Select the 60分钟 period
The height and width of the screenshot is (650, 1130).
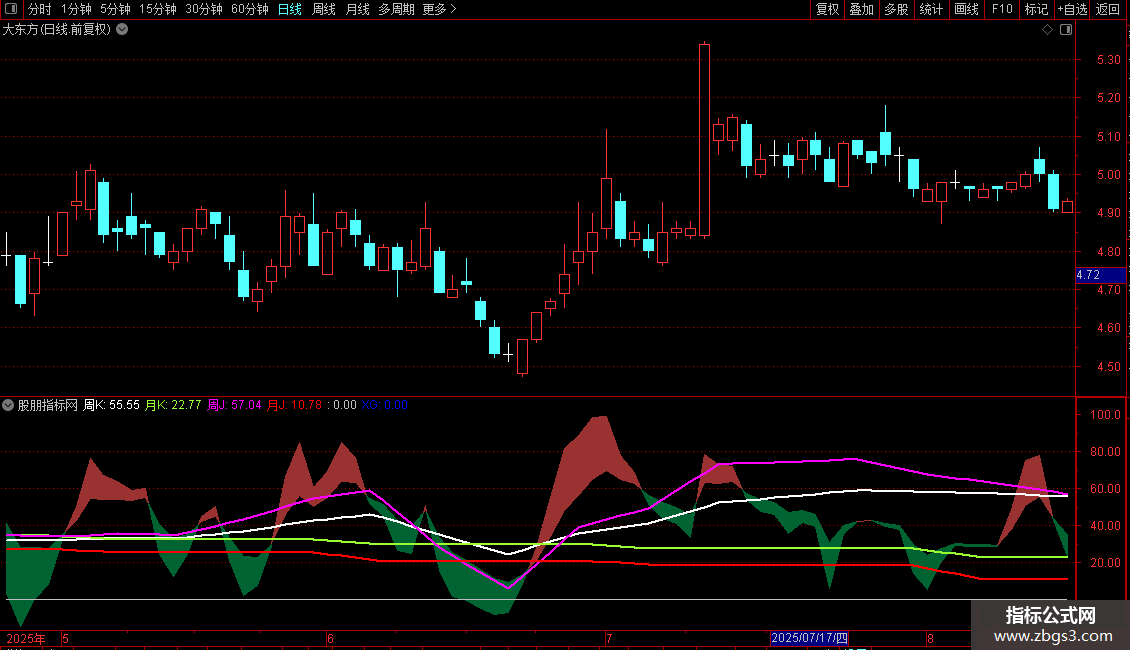click(x=249, y=9)
